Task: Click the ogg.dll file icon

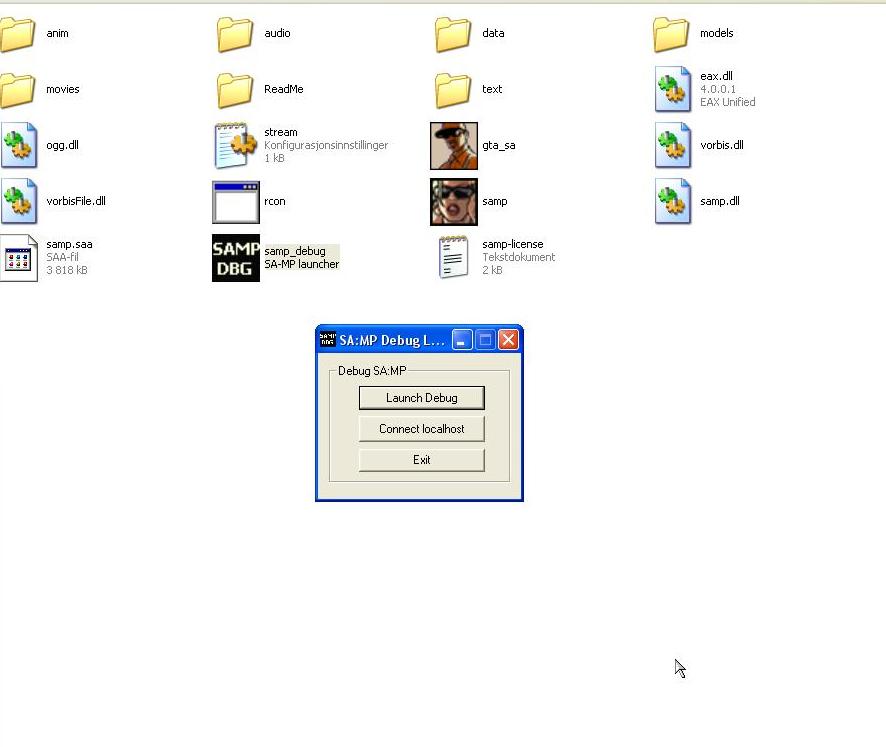Action: 19,145
